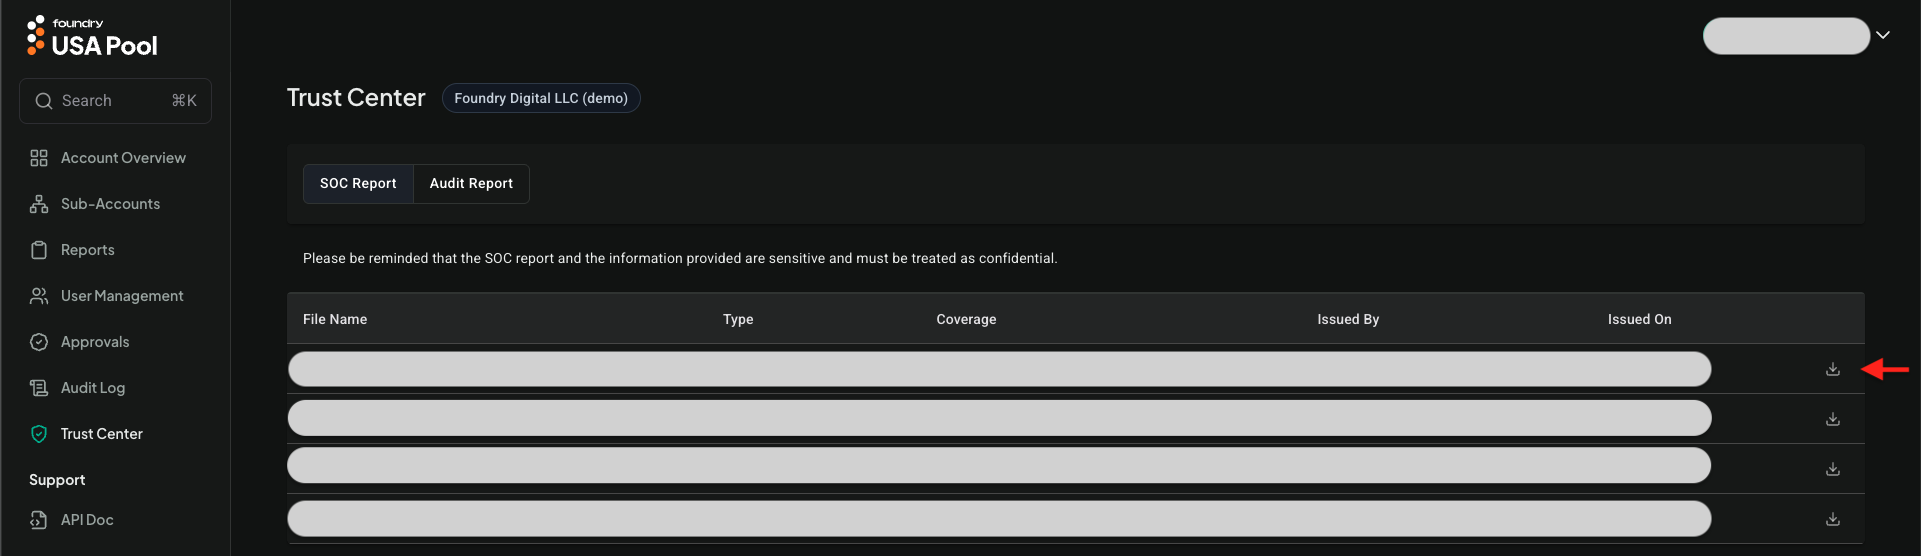Sort table by Issued On column
The image size is (1921, 556).
coord(1639,319)
